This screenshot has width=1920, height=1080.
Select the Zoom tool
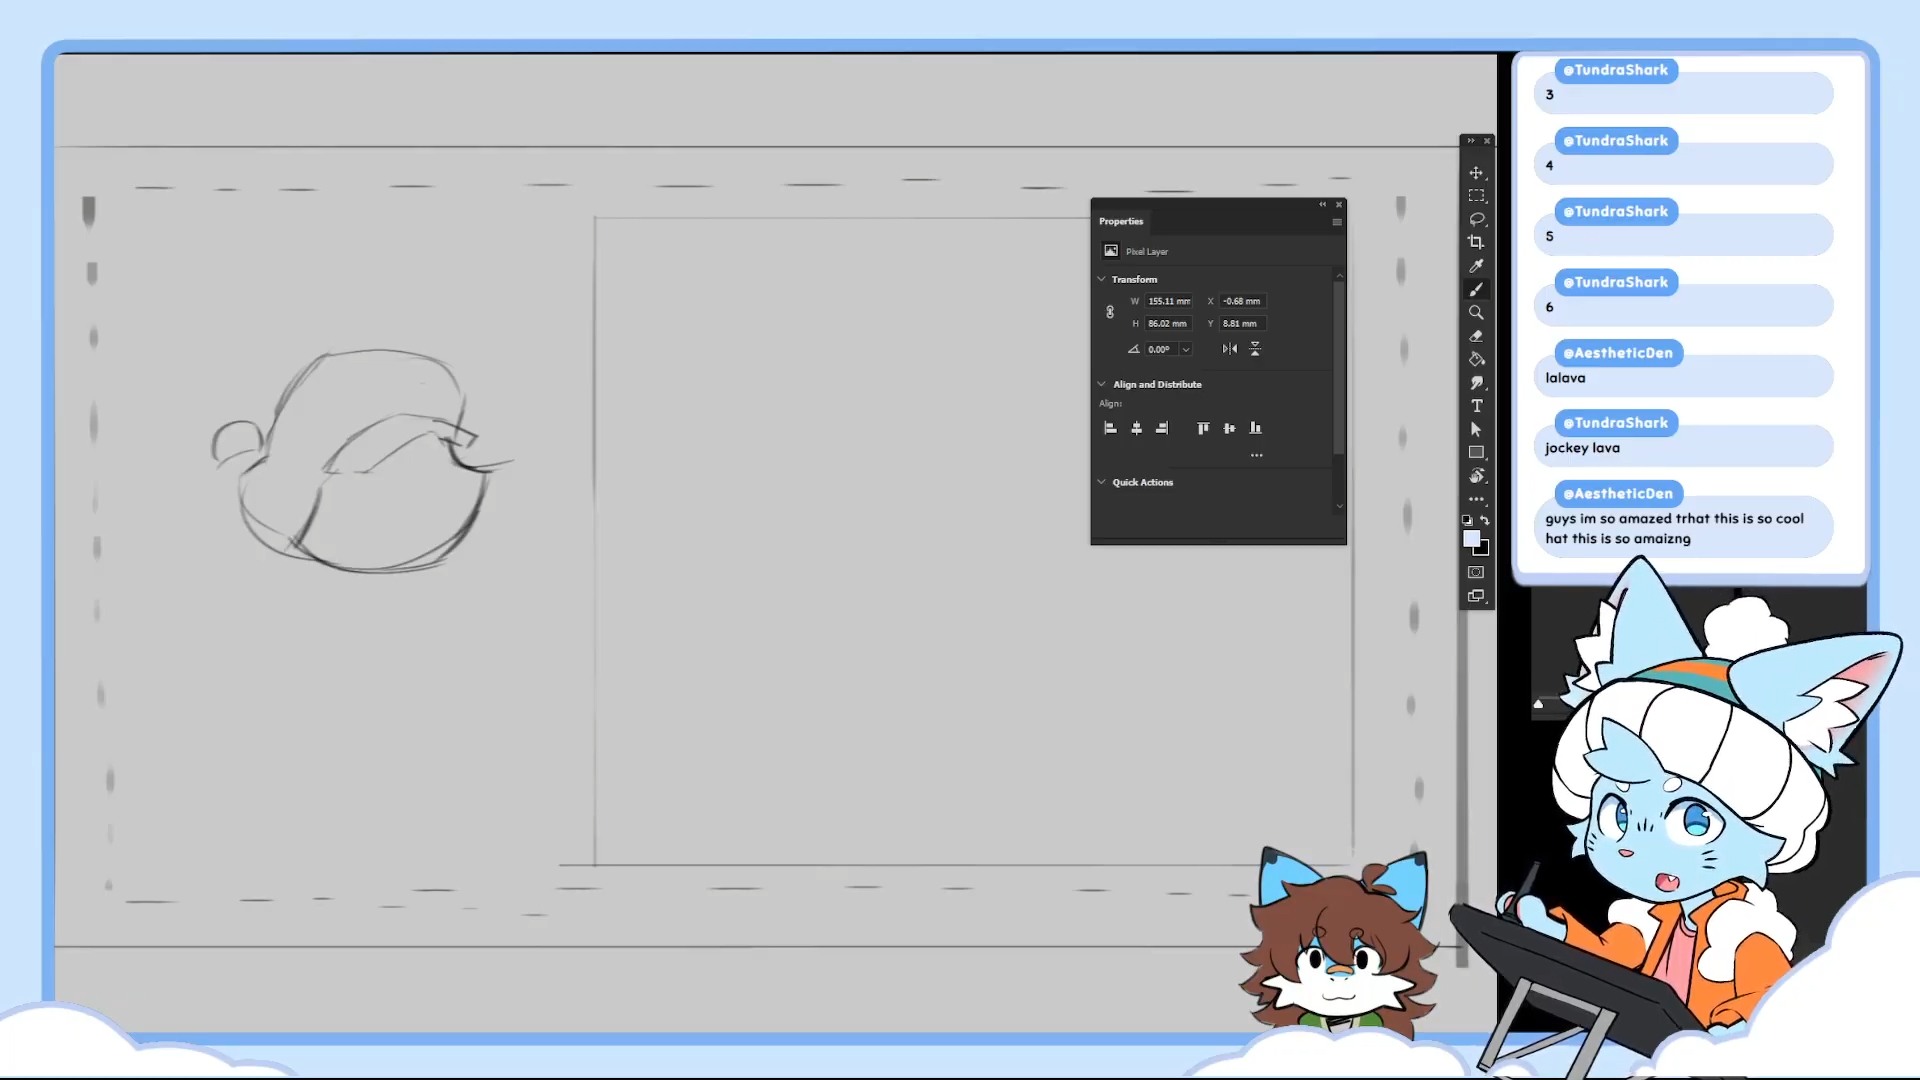[1476, 313]
